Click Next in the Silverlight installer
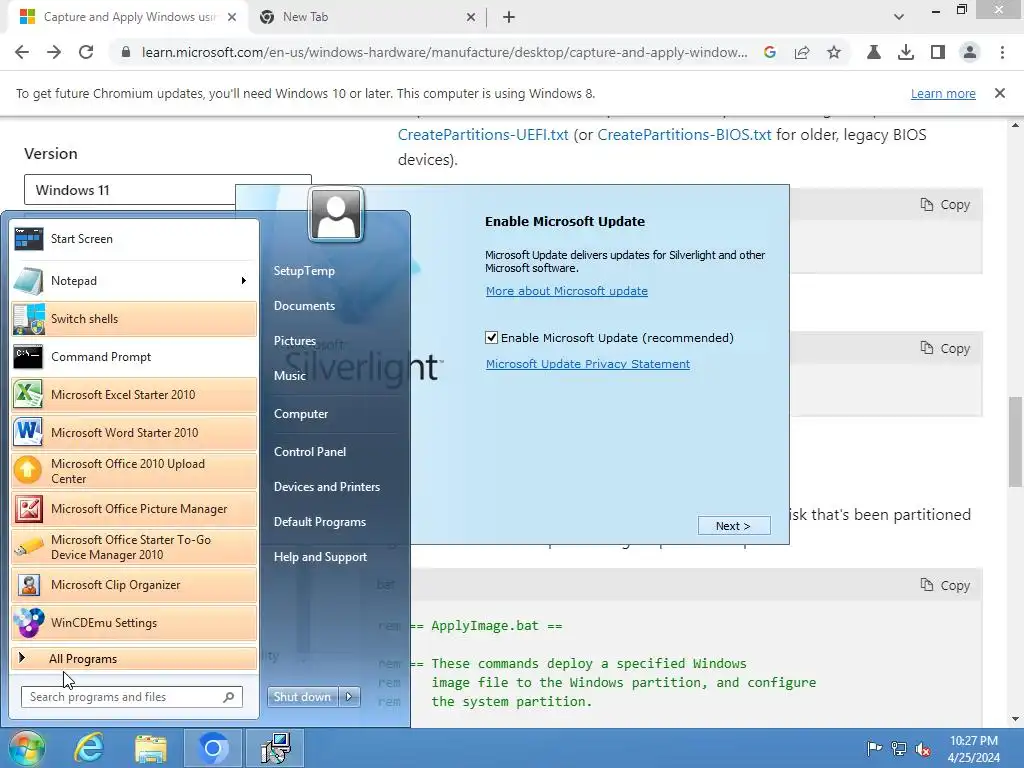Screen dimensions: 1024x768 coord(734,526)
